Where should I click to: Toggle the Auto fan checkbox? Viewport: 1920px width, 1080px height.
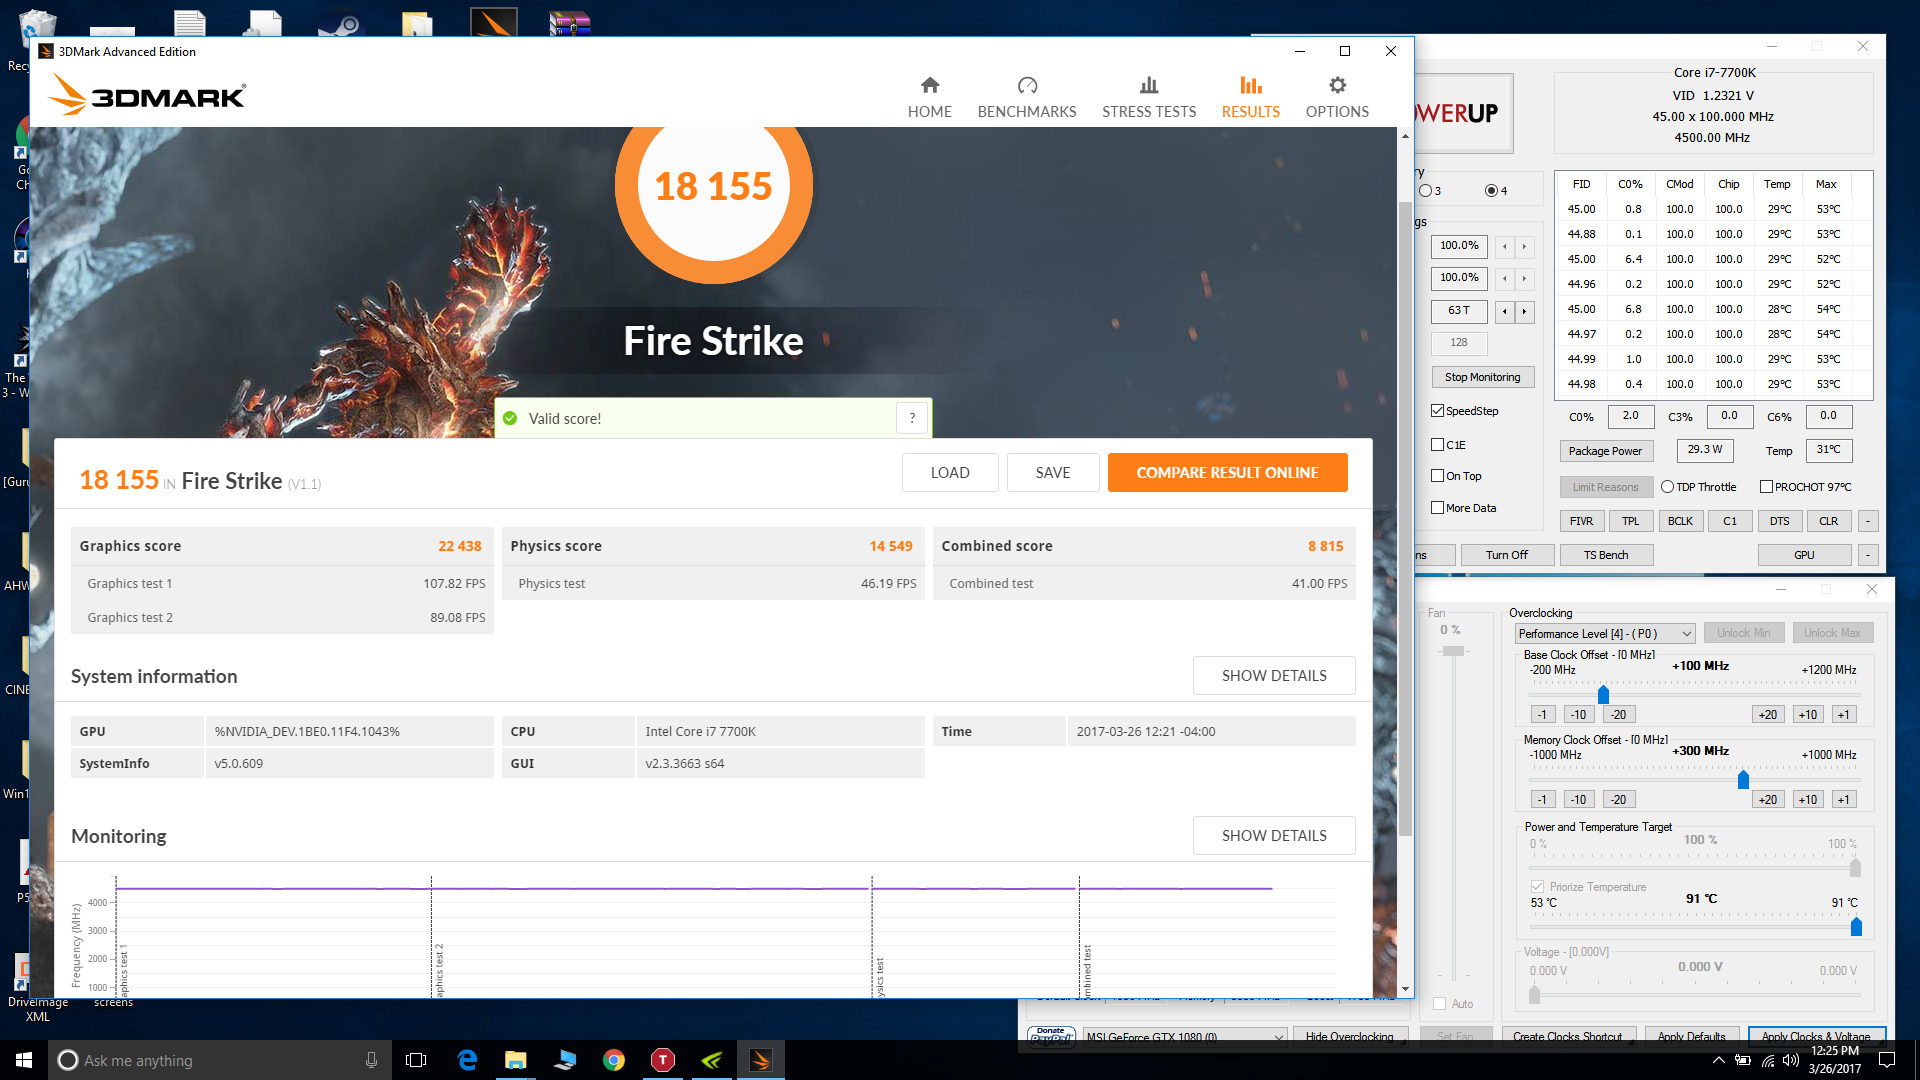tap(1439, 1003)
